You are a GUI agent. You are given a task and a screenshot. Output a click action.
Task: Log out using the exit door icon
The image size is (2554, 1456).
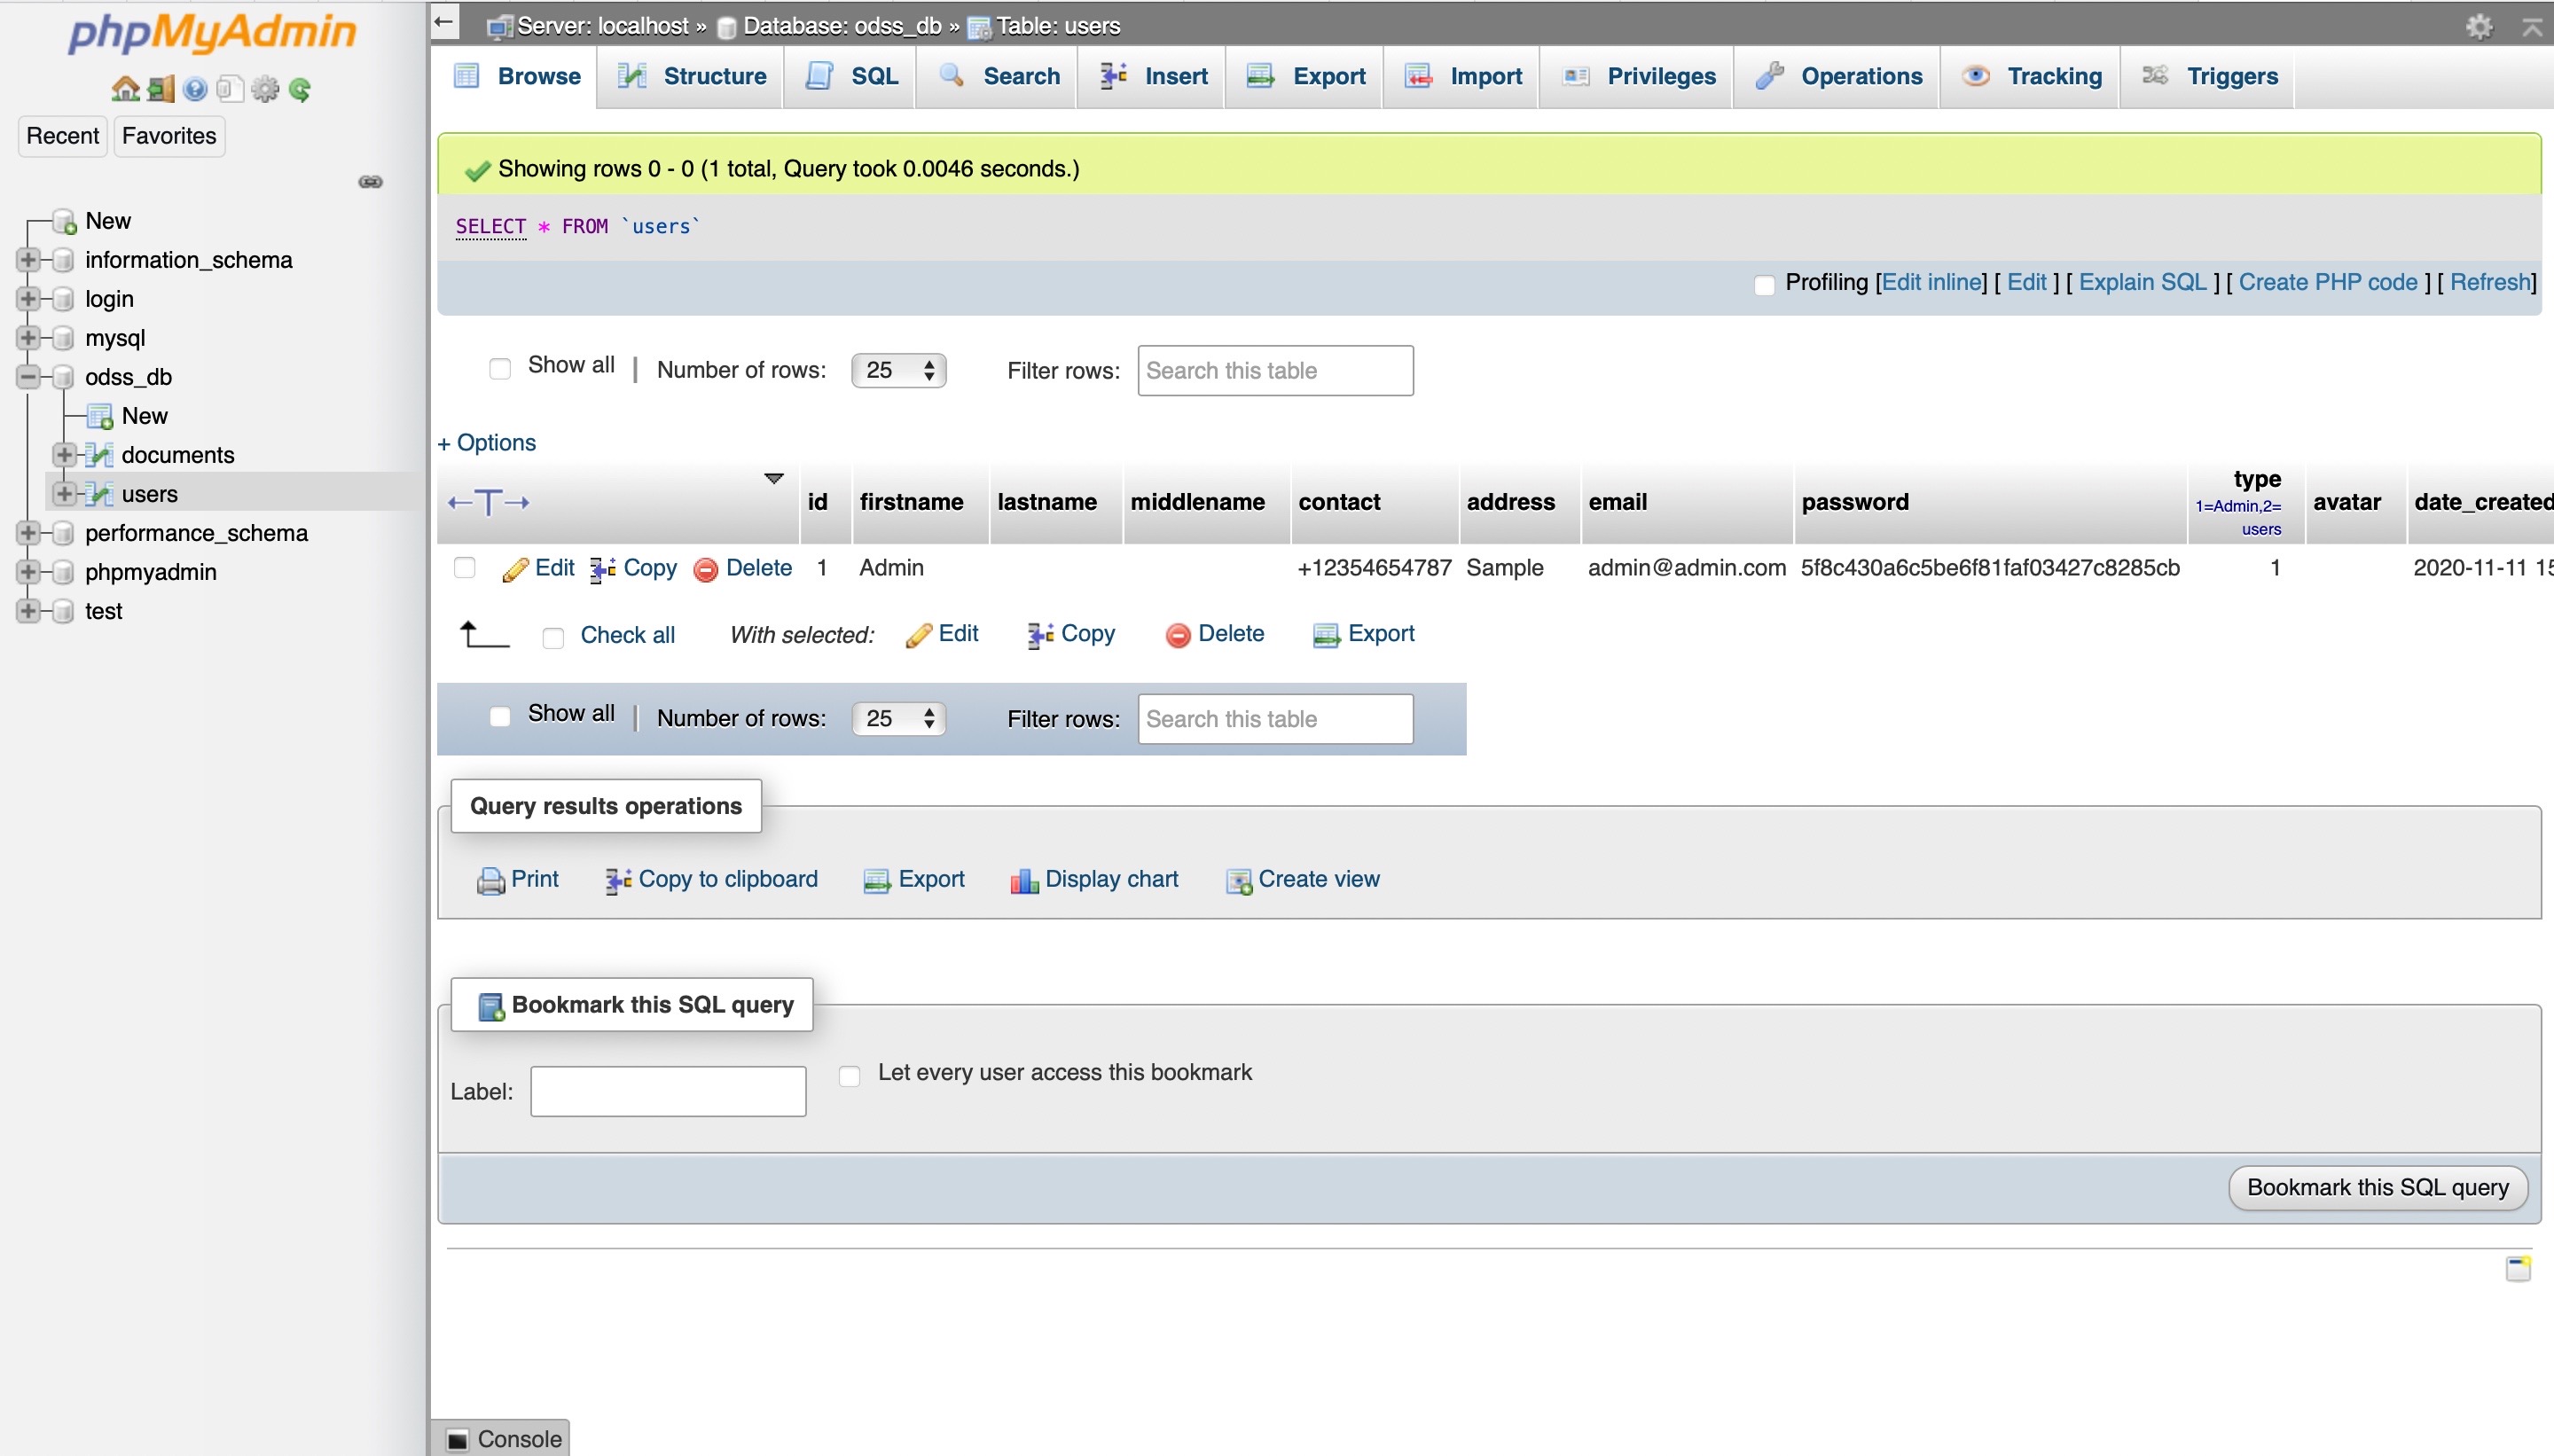pyautogui.click(x=159, y=88)
